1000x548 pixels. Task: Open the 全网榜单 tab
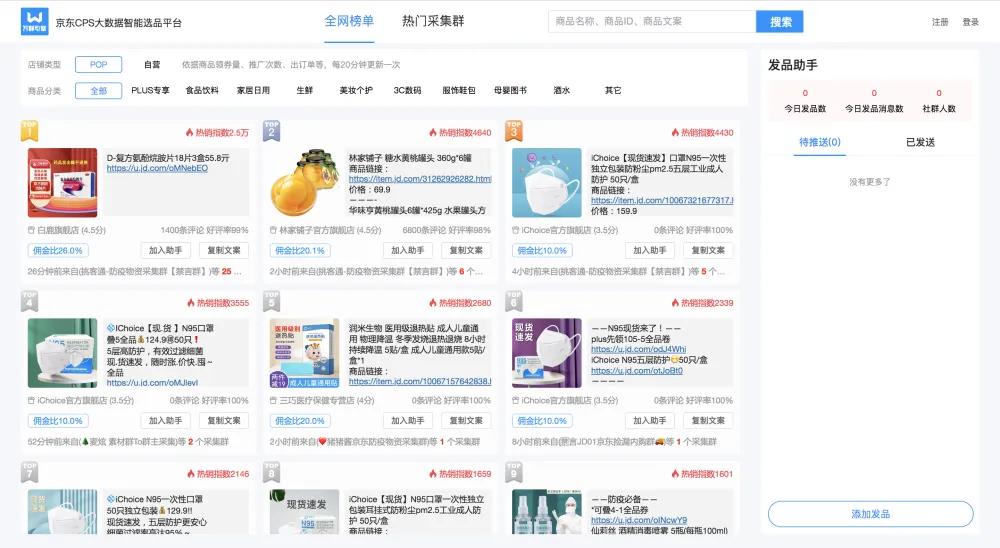pyautogui.click(x=349, y=21)
